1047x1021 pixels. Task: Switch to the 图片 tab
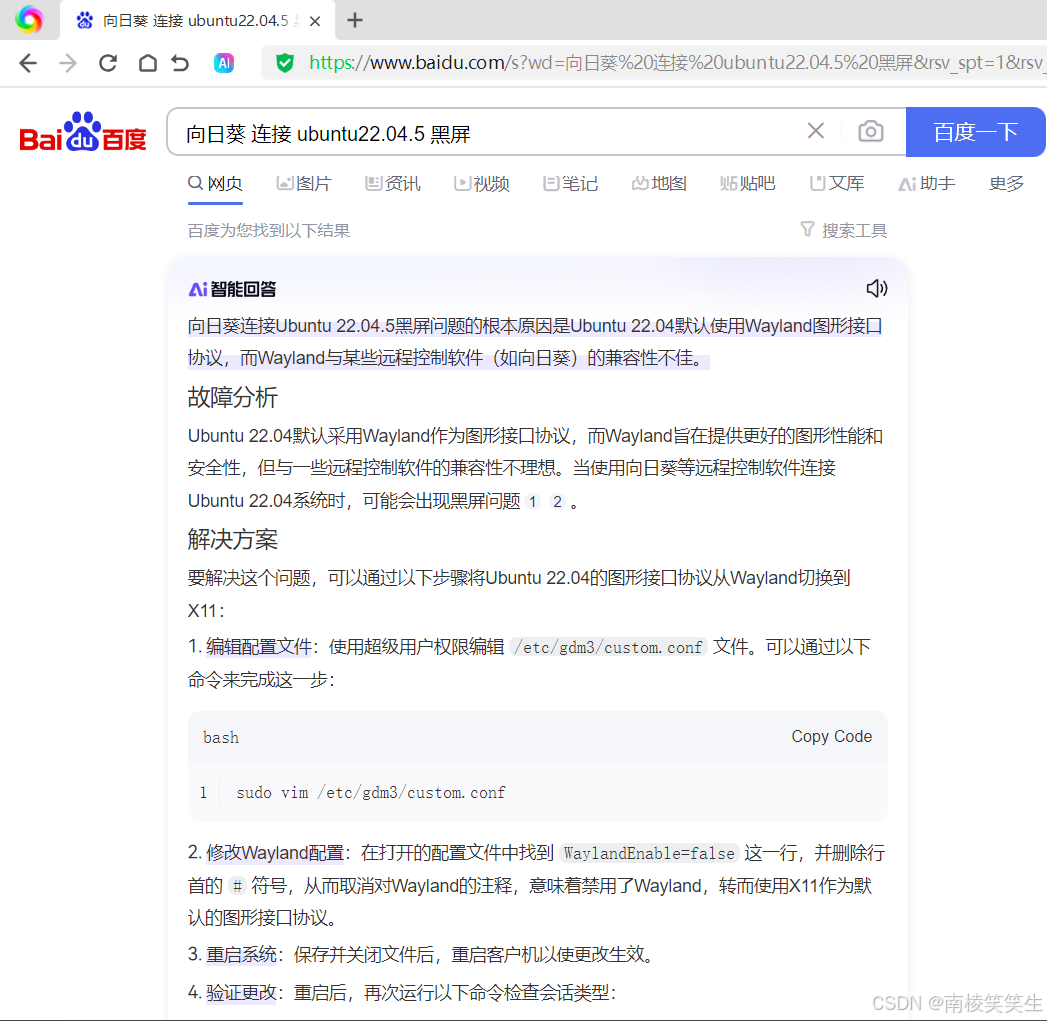point(304,183)
